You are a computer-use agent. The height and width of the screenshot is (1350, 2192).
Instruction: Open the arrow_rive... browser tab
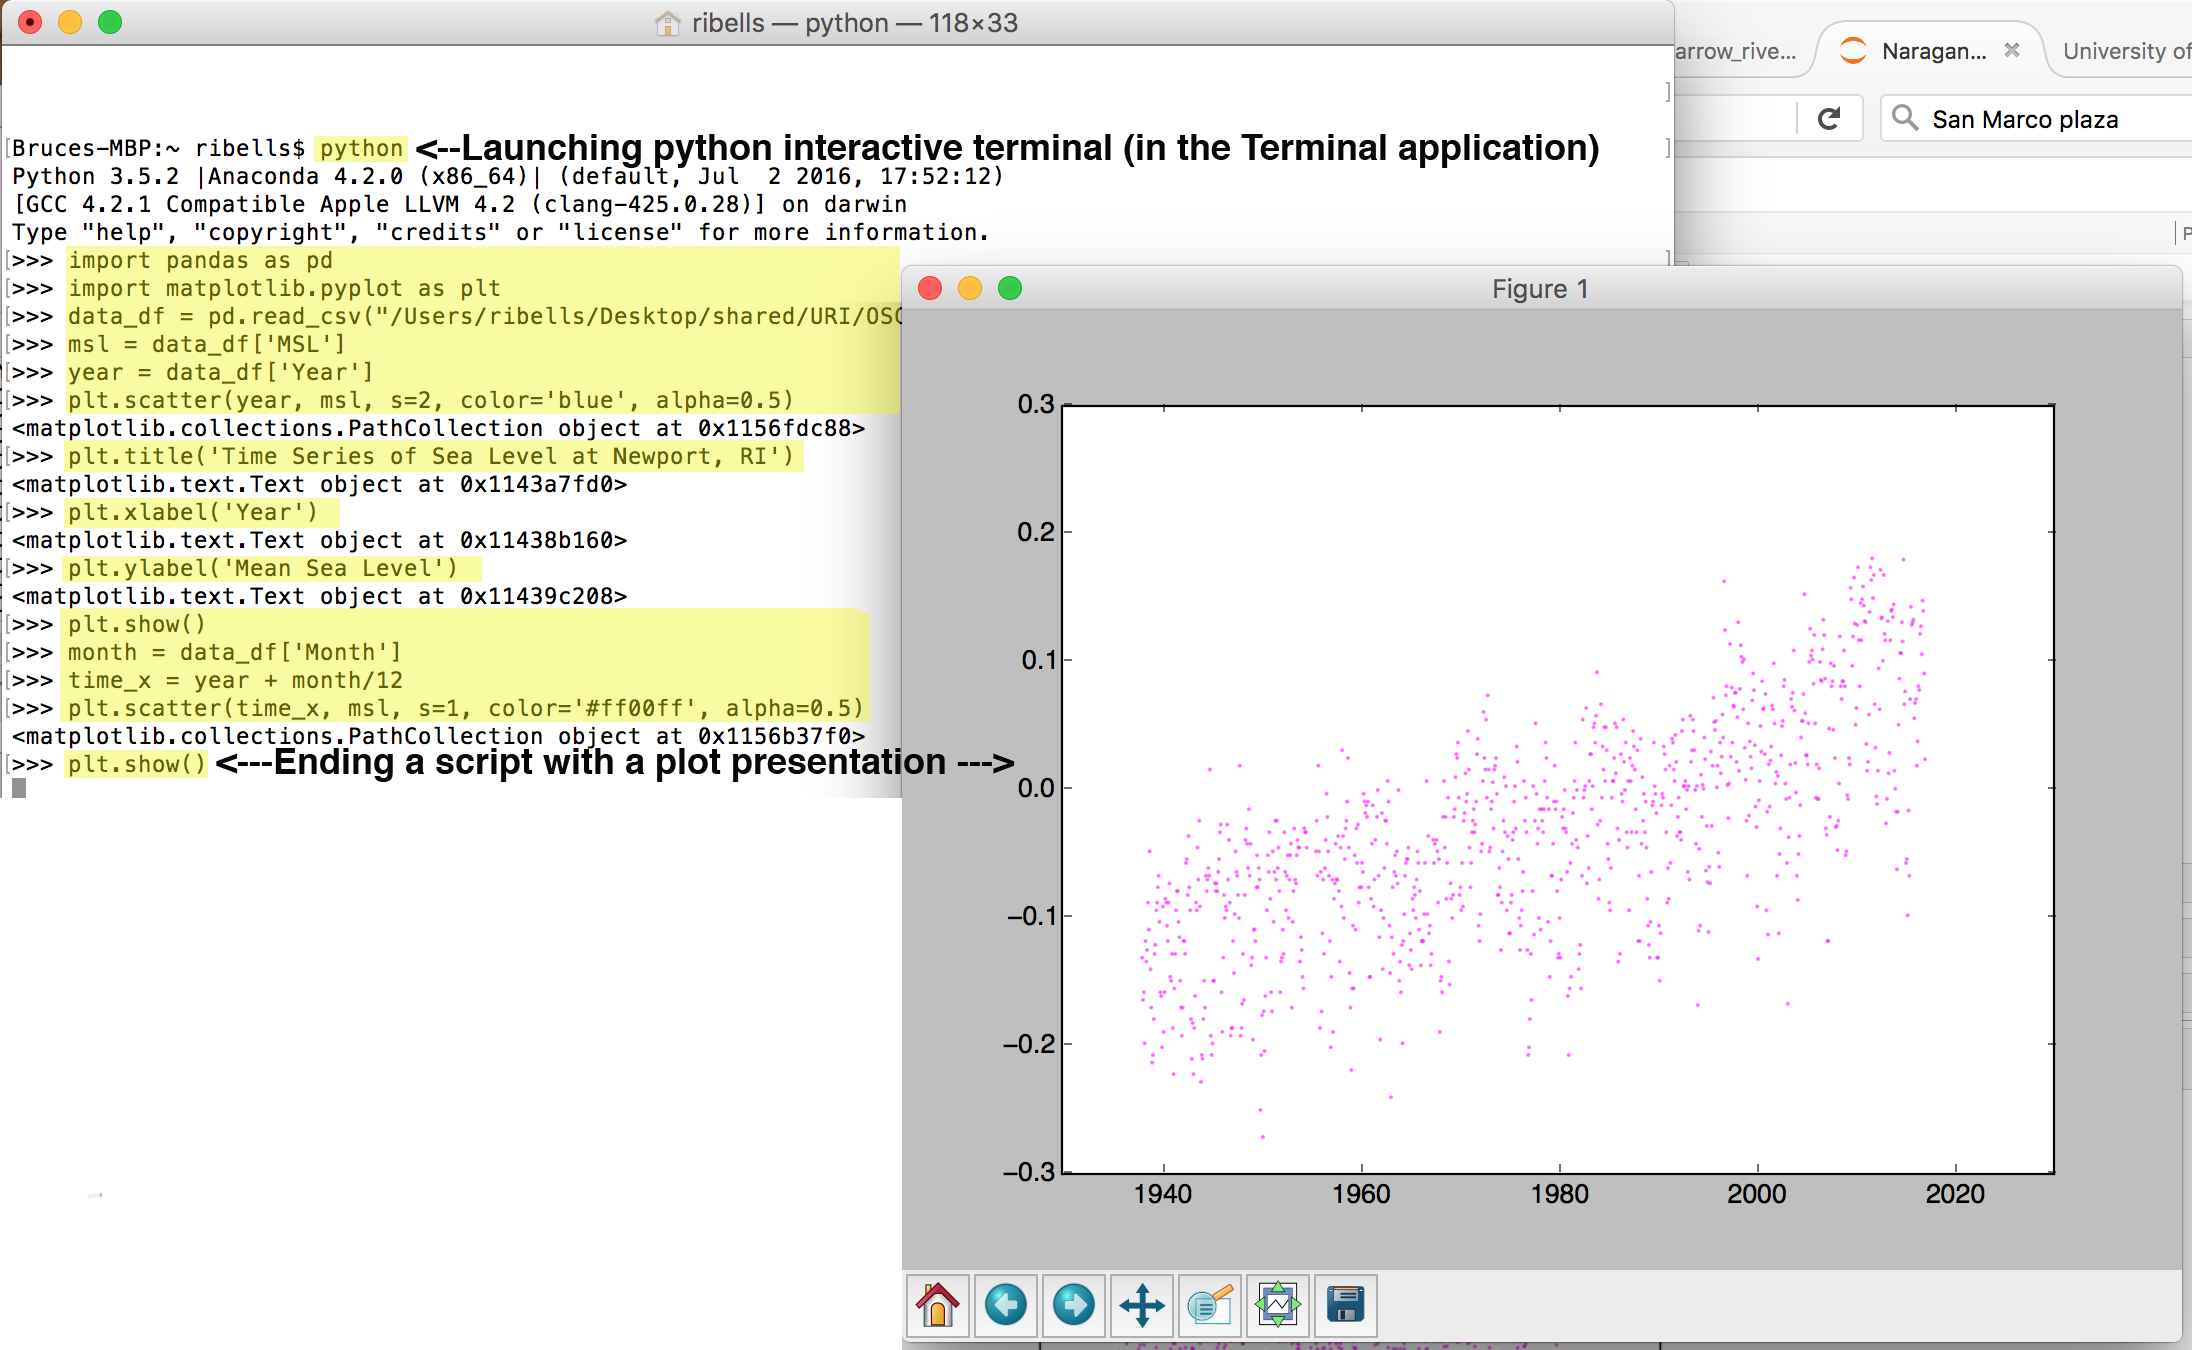[1735, 51]
